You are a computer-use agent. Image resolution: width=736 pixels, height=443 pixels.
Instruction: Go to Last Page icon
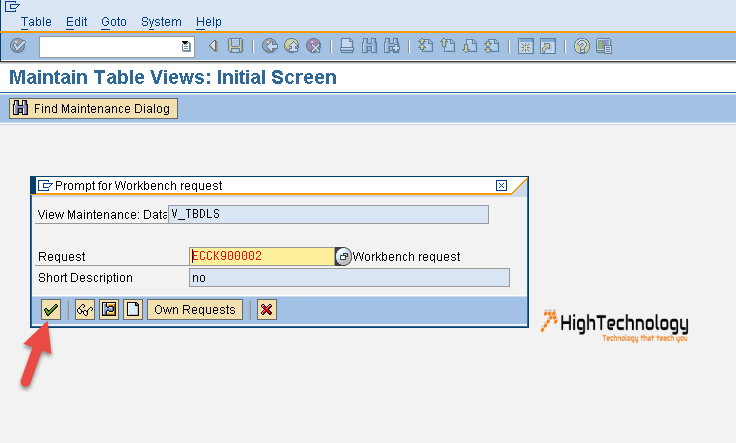click(492, 46)
